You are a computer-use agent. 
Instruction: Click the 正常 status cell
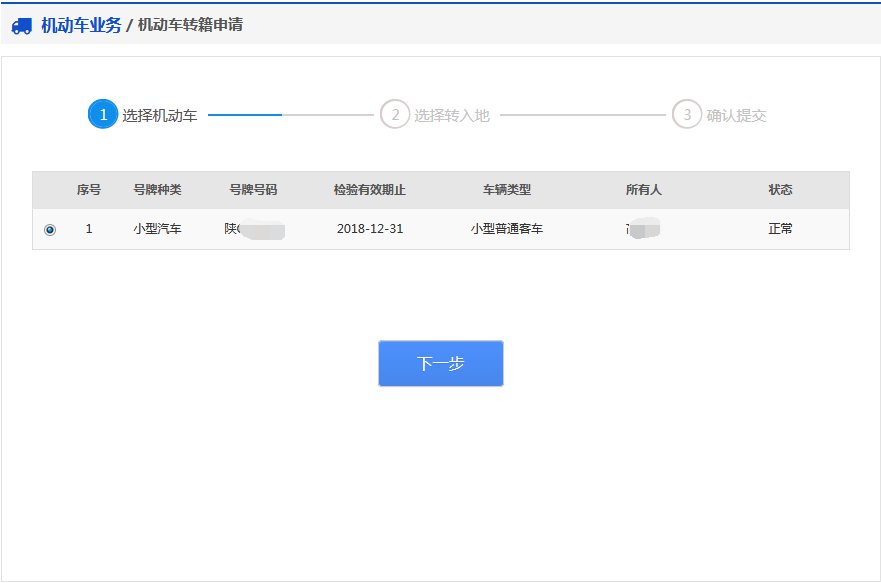[x=780, y=229]
